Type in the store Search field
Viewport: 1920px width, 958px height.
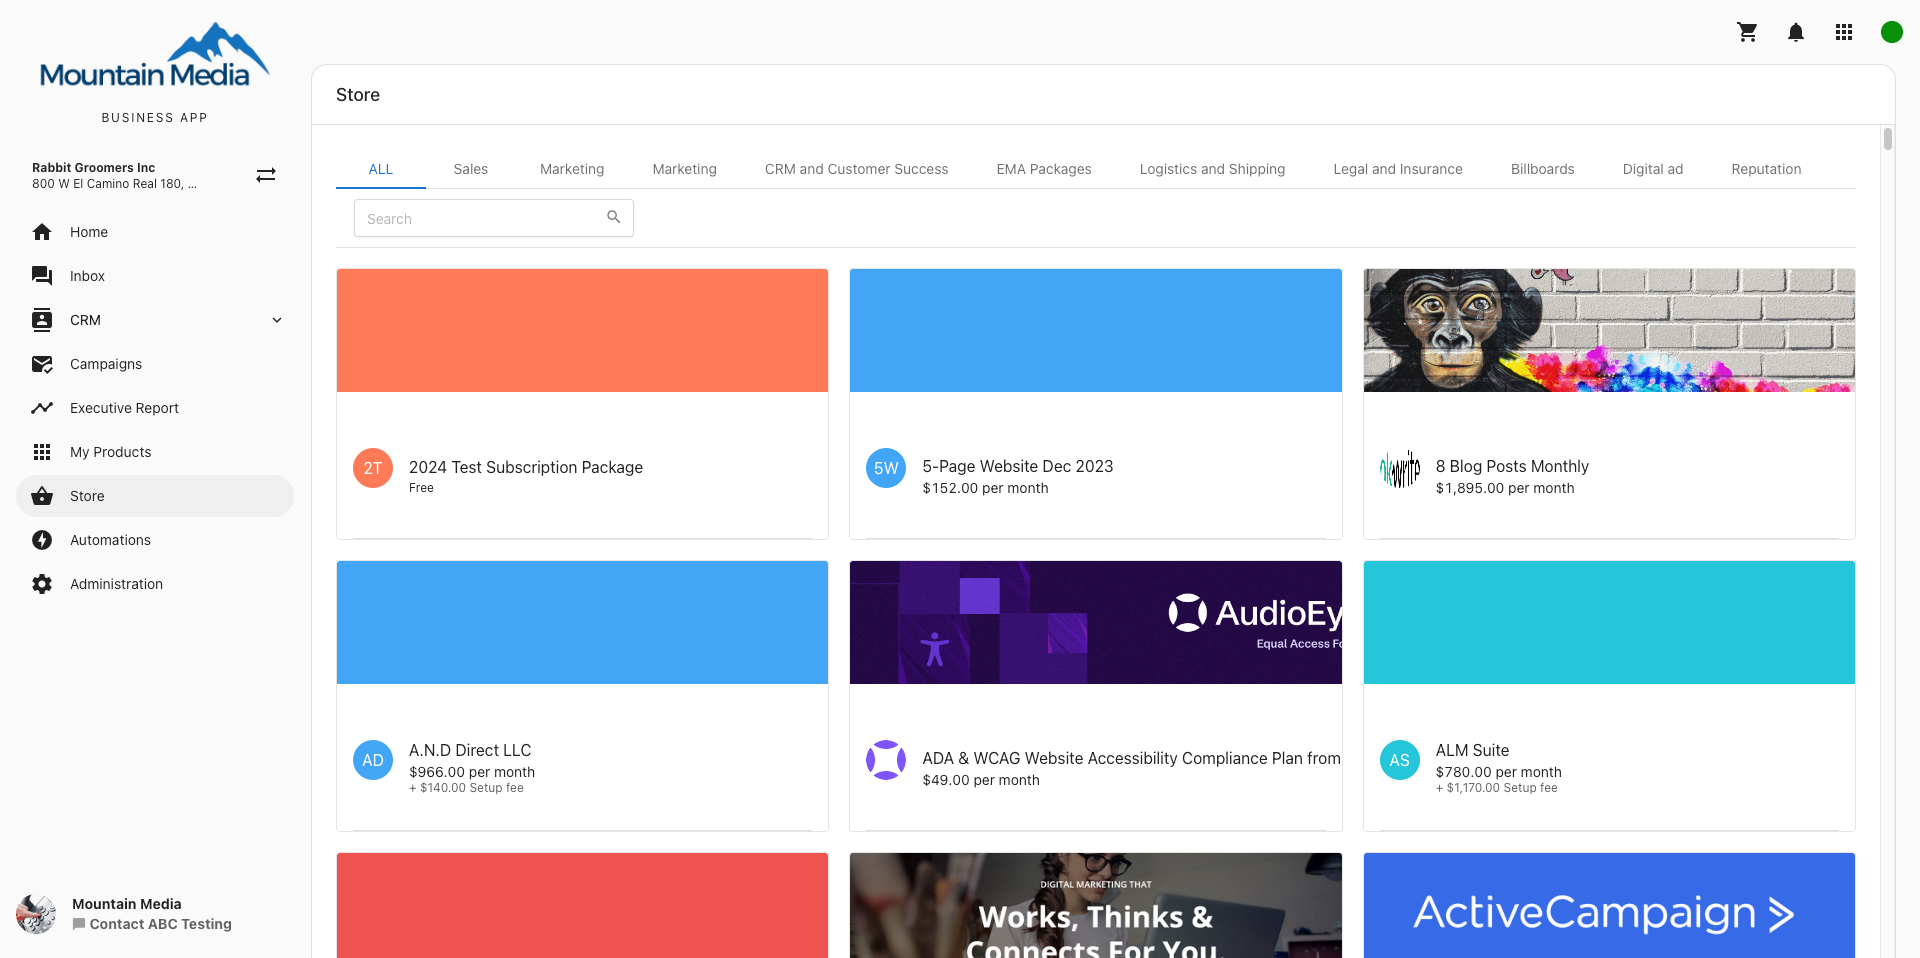point(480,218)
